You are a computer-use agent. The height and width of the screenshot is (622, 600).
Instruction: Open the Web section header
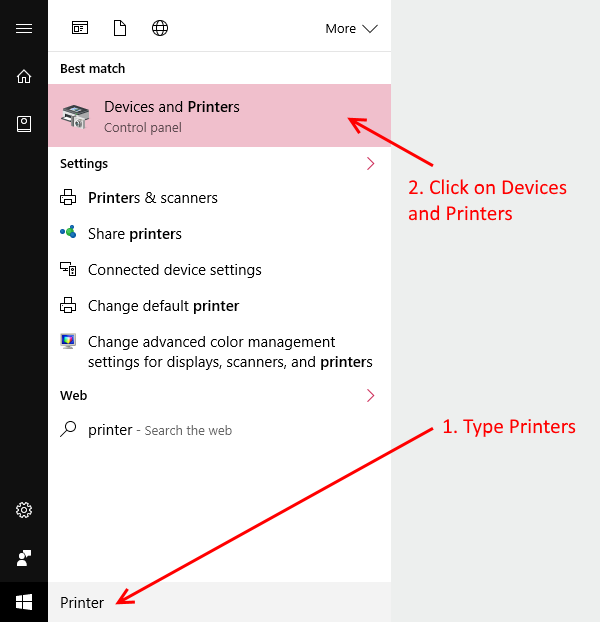coord(73,395)
